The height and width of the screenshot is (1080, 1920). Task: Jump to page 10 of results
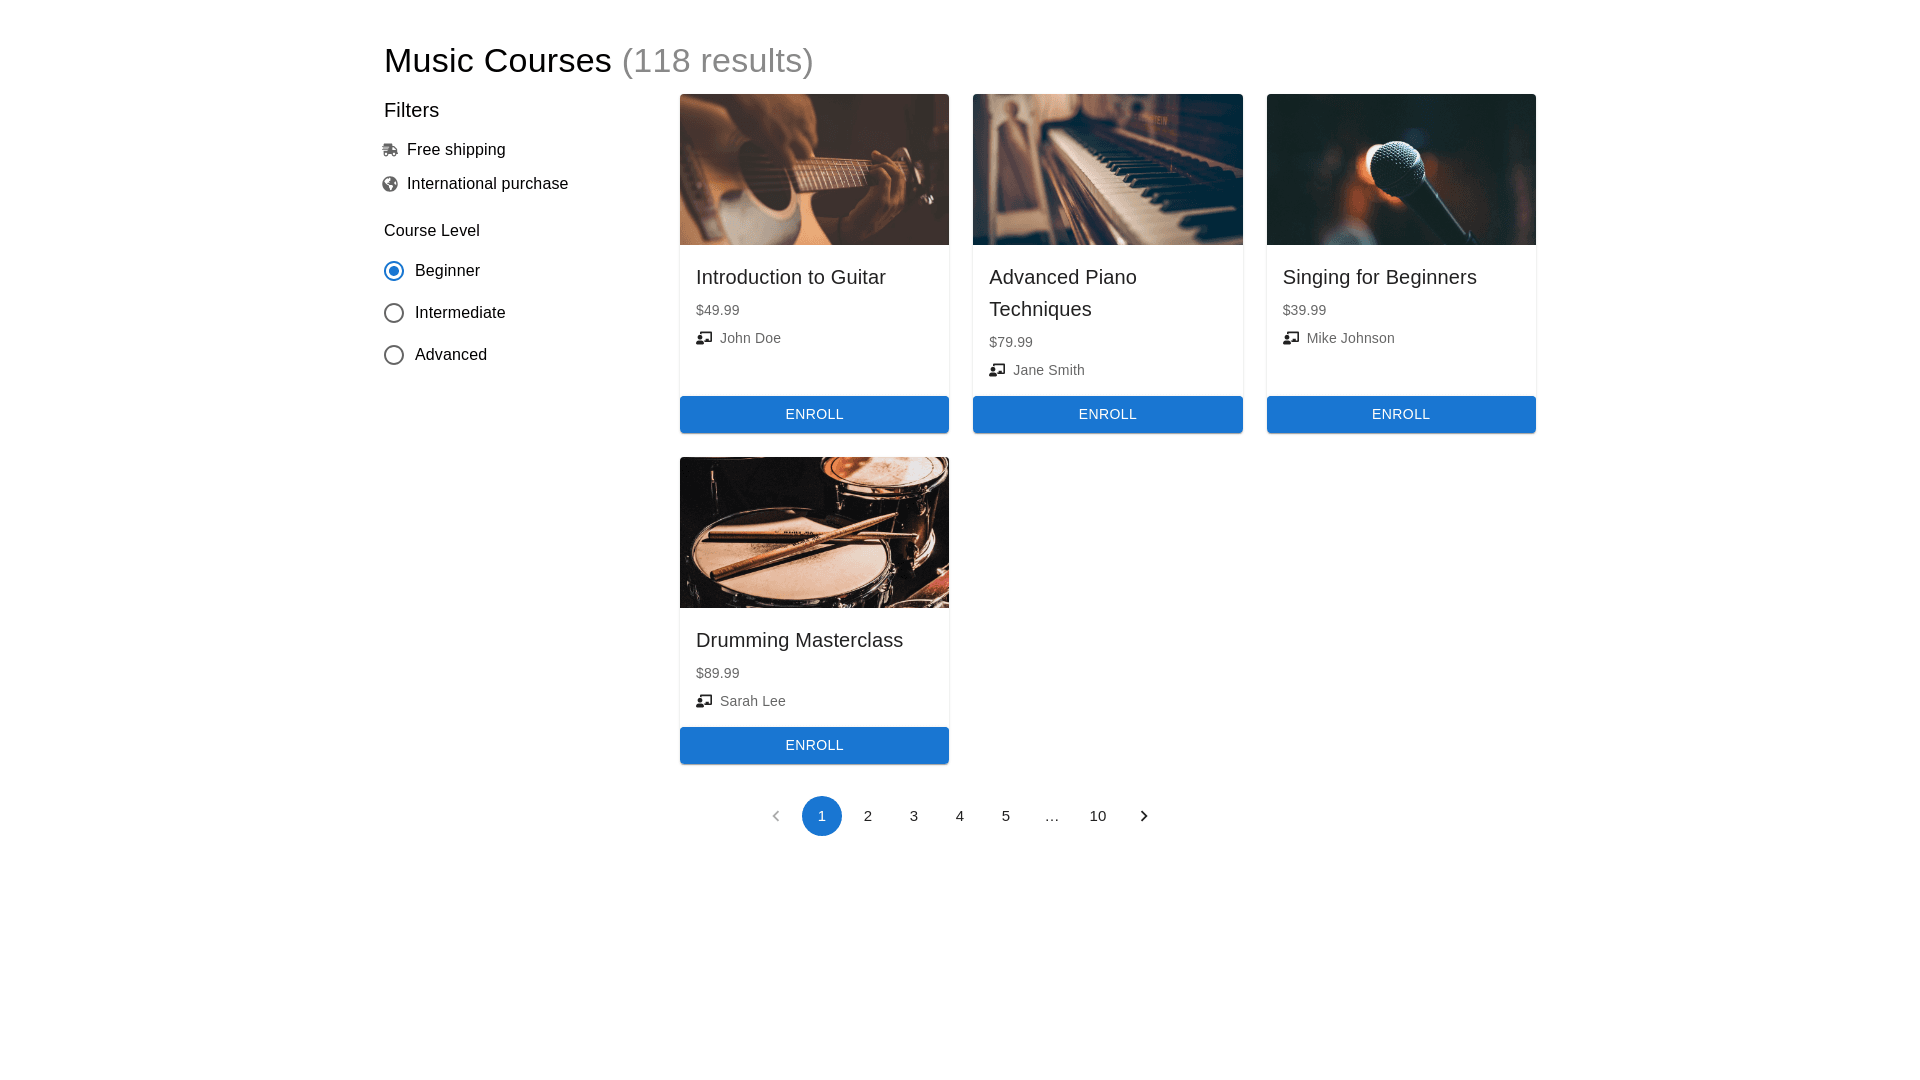tap(1098, 816)
